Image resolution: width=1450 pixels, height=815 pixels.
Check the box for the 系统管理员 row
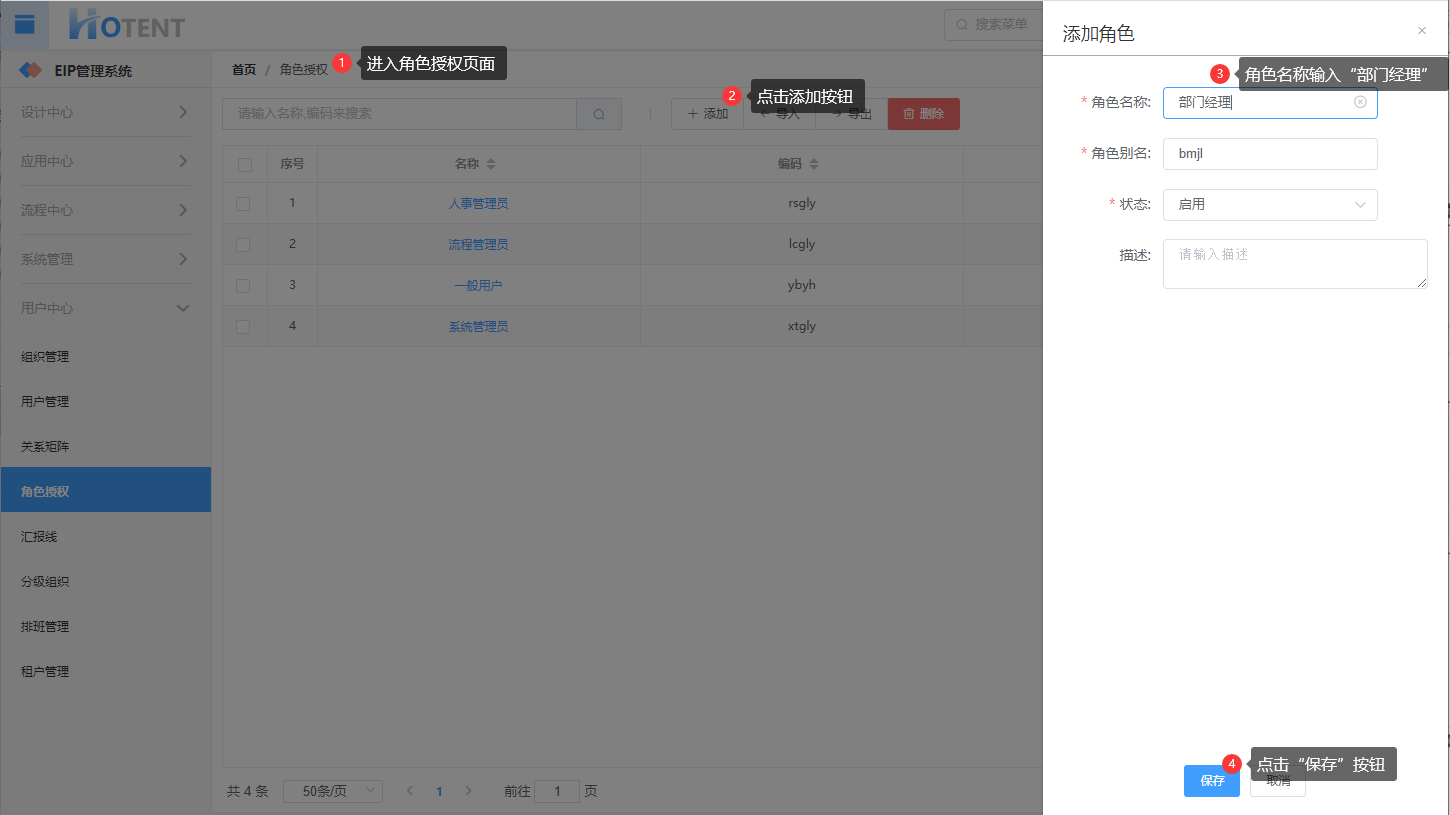[x=243, y=326]
